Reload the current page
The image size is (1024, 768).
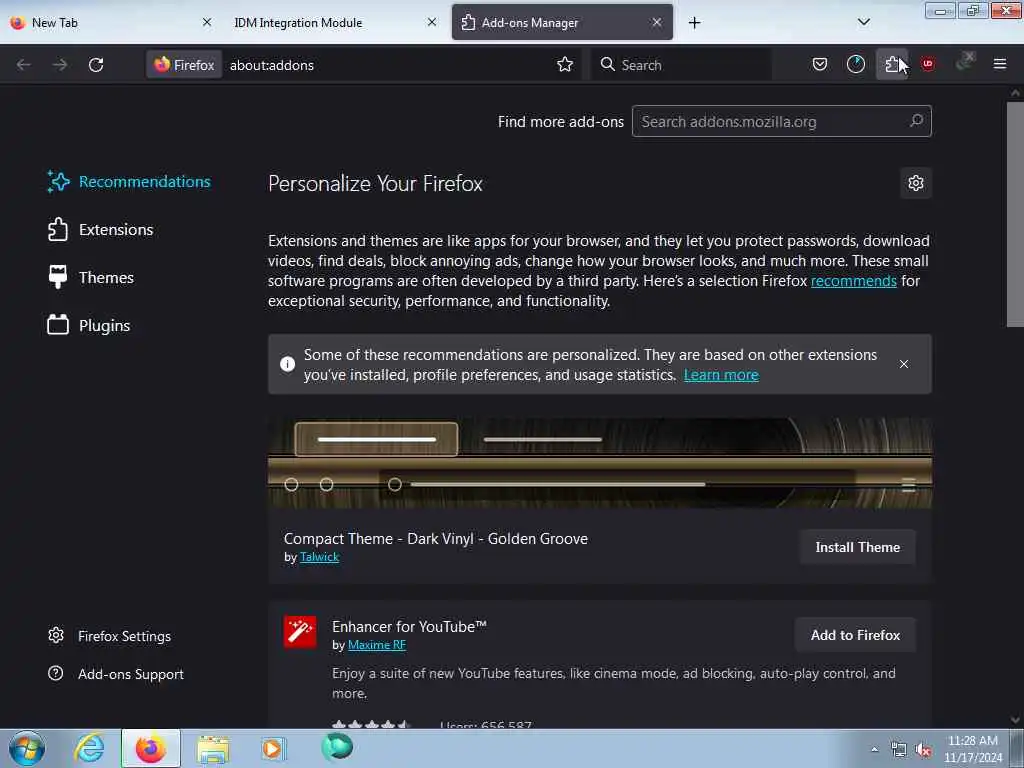(x=96, y=65)
